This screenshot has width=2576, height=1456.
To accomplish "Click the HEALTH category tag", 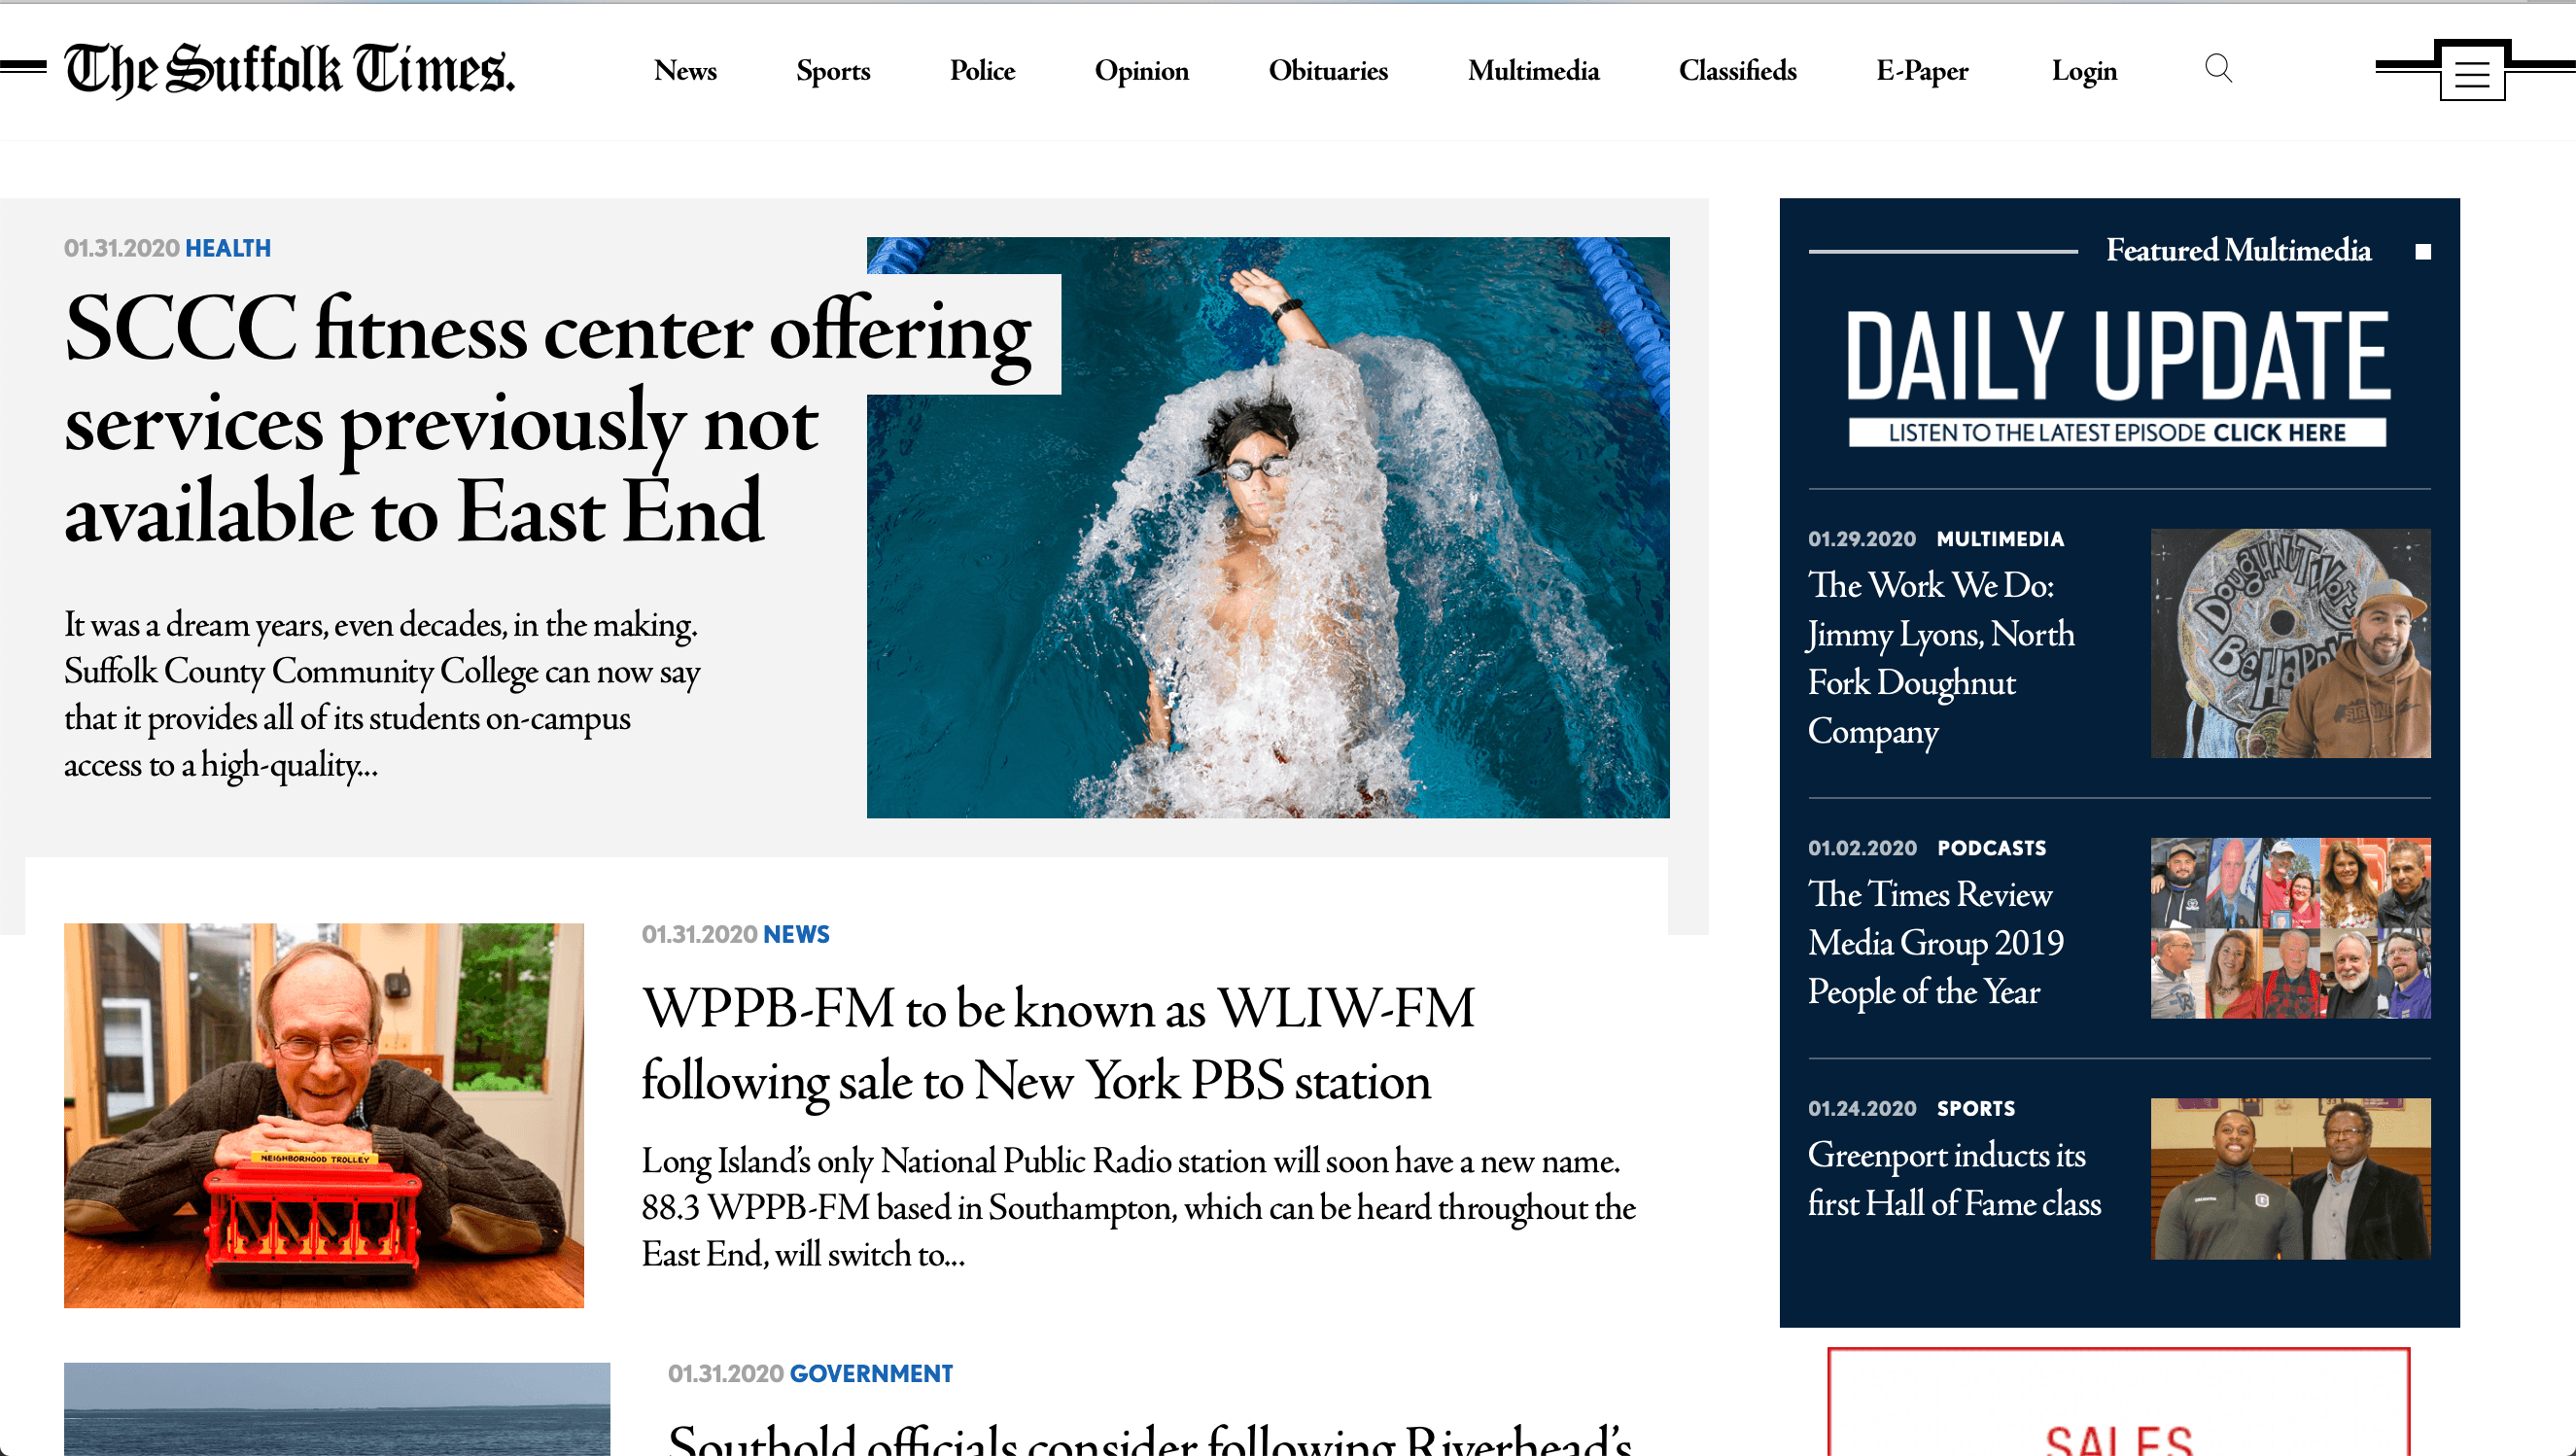I will tap(228, 248).
